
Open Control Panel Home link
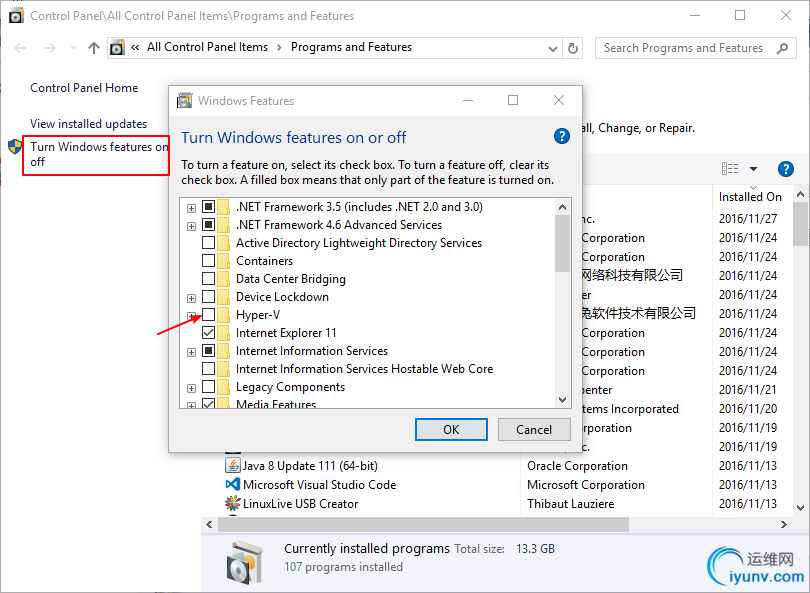pyautogui.click(x=84, y=88)
